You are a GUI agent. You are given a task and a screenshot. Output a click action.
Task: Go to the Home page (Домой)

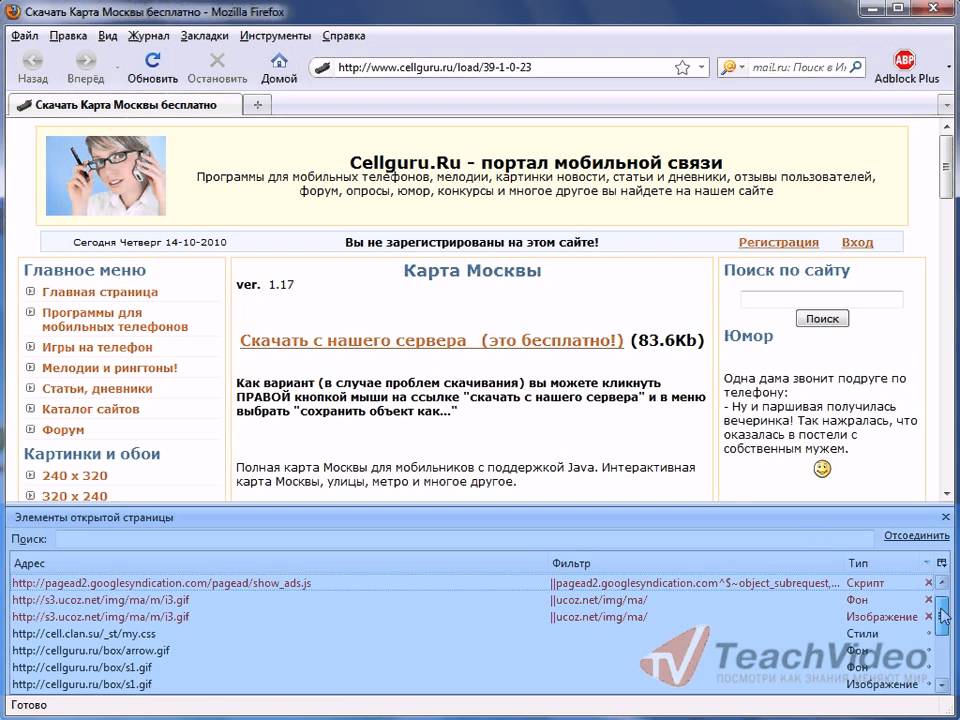(279, 67)
